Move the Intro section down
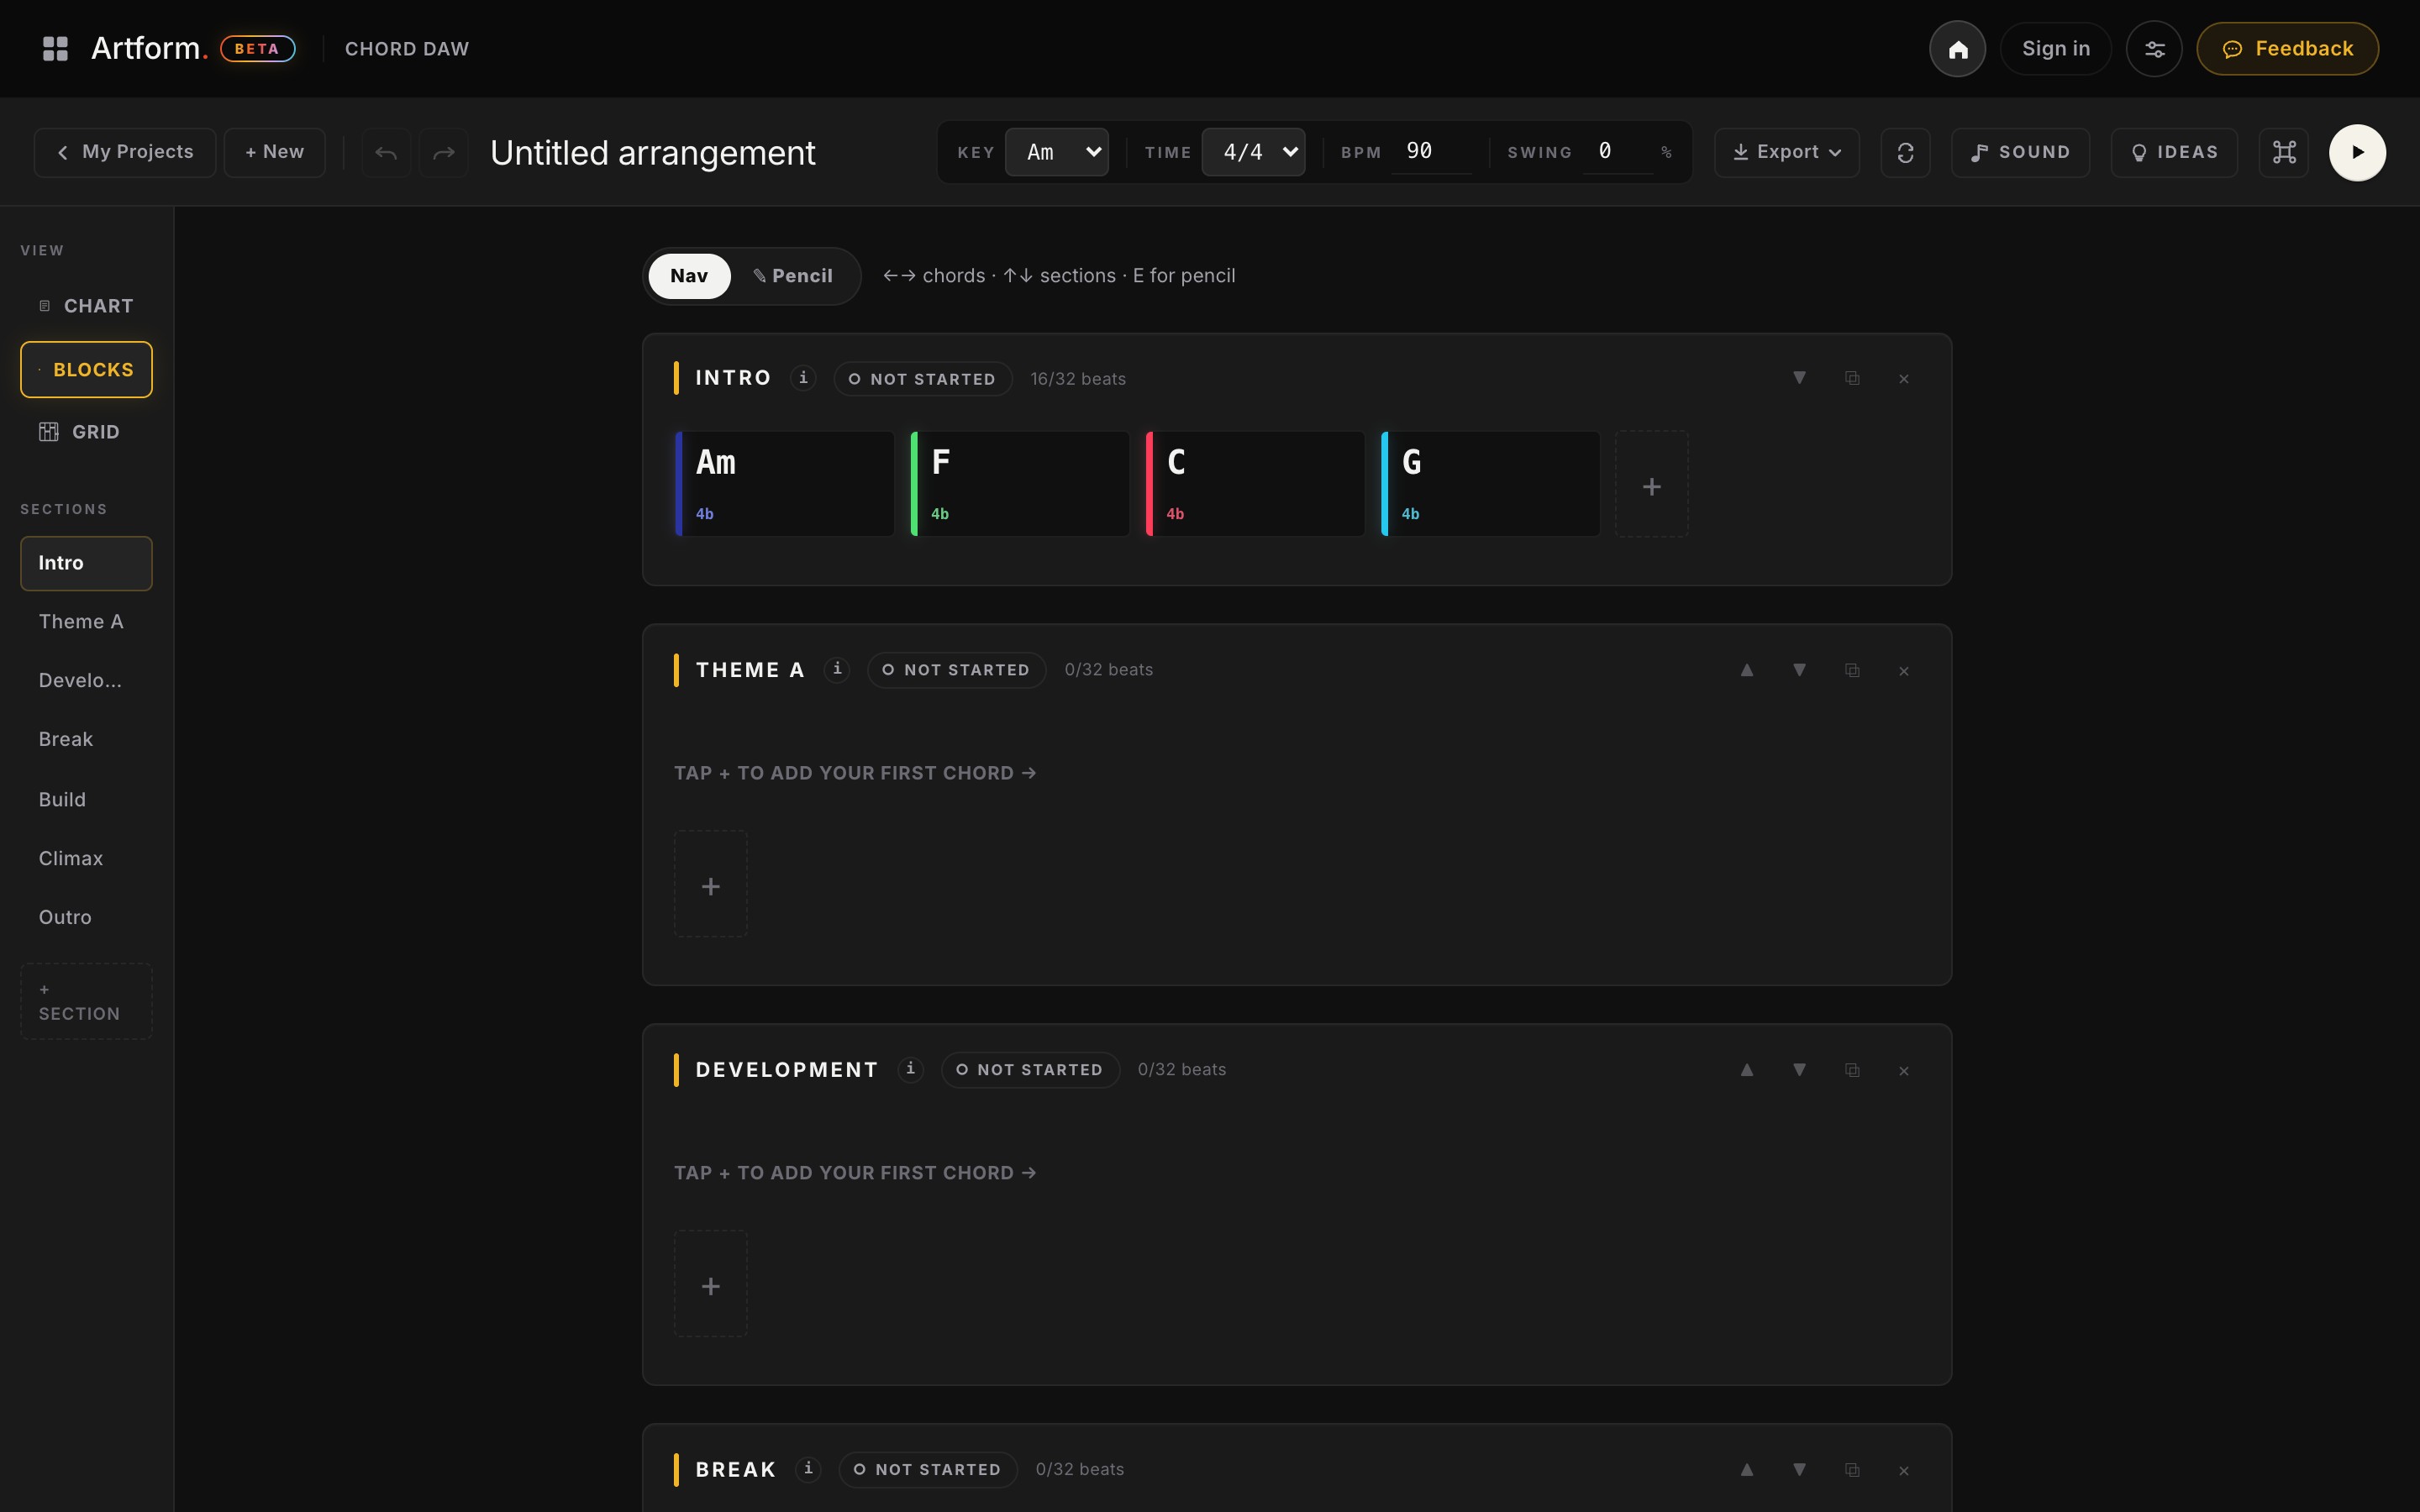The height and width of the screenshot is (1512, 2420). (x=1799, y=378)
